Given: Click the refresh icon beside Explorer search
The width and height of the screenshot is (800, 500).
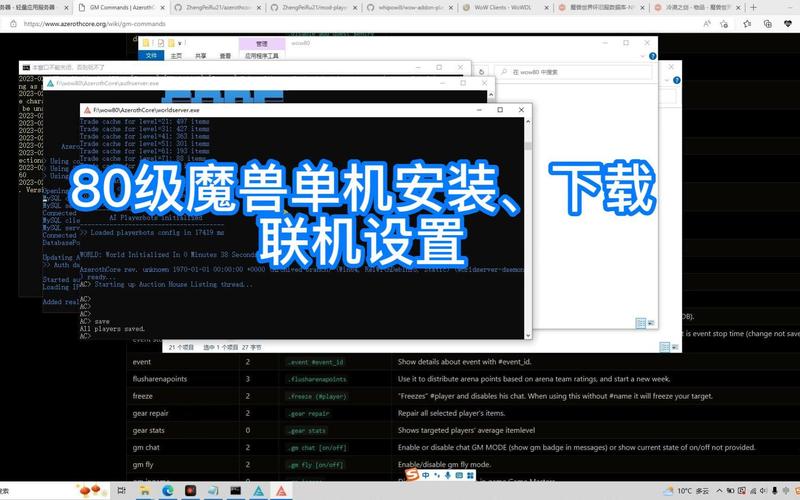Looking at the screenshot, I should 481,72.
